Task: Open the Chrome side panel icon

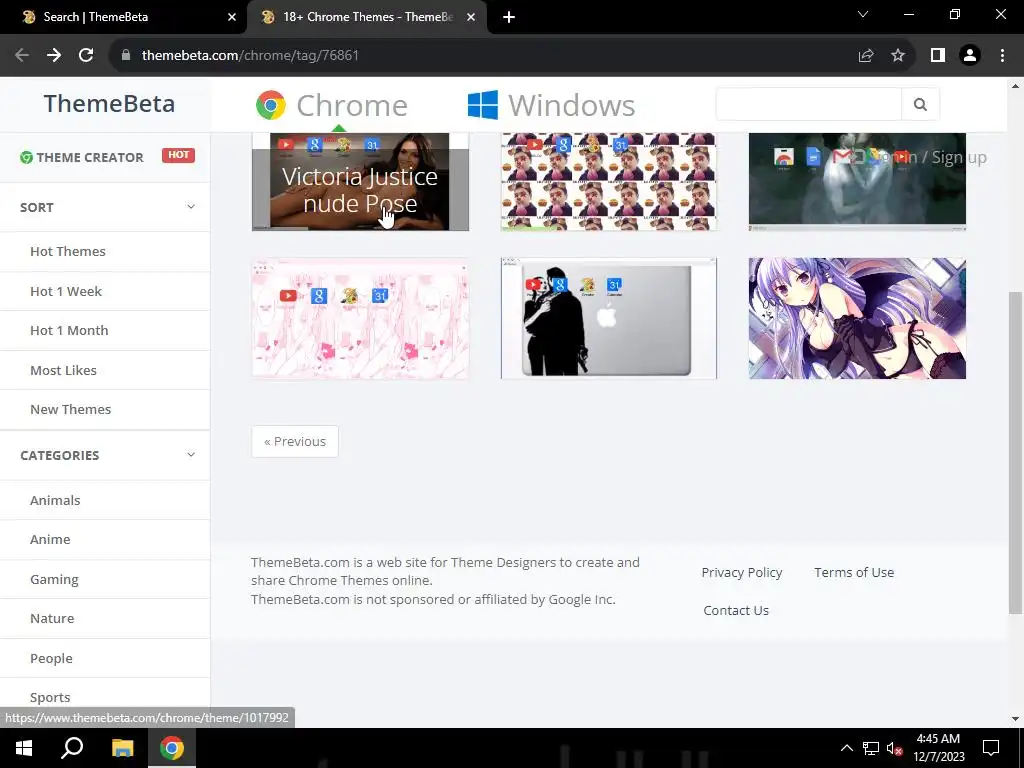Action: (x=938, y=56)
